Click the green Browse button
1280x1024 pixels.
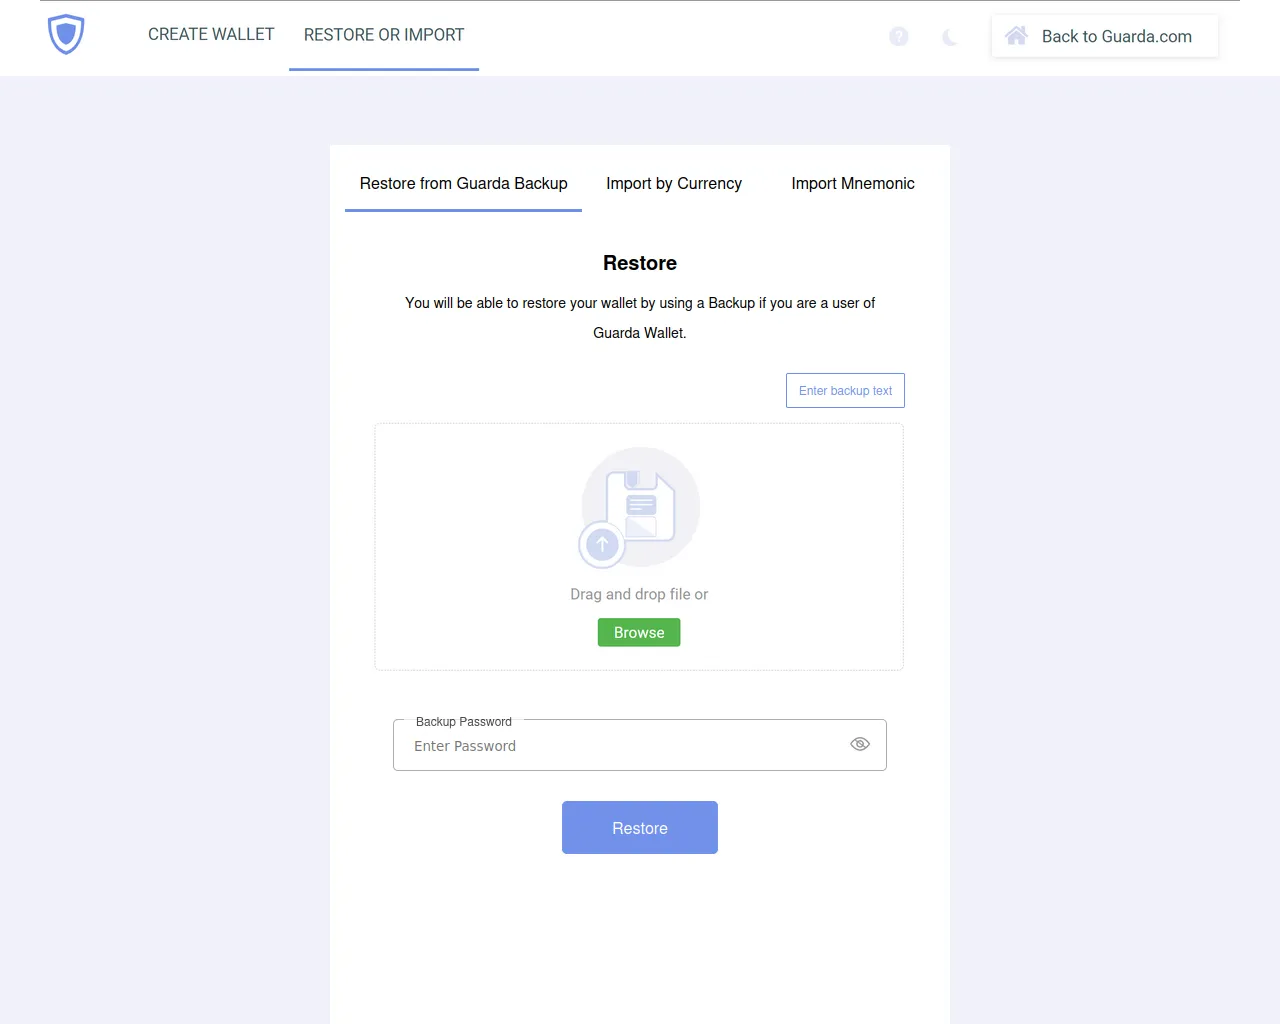click(x=639, y=633)
